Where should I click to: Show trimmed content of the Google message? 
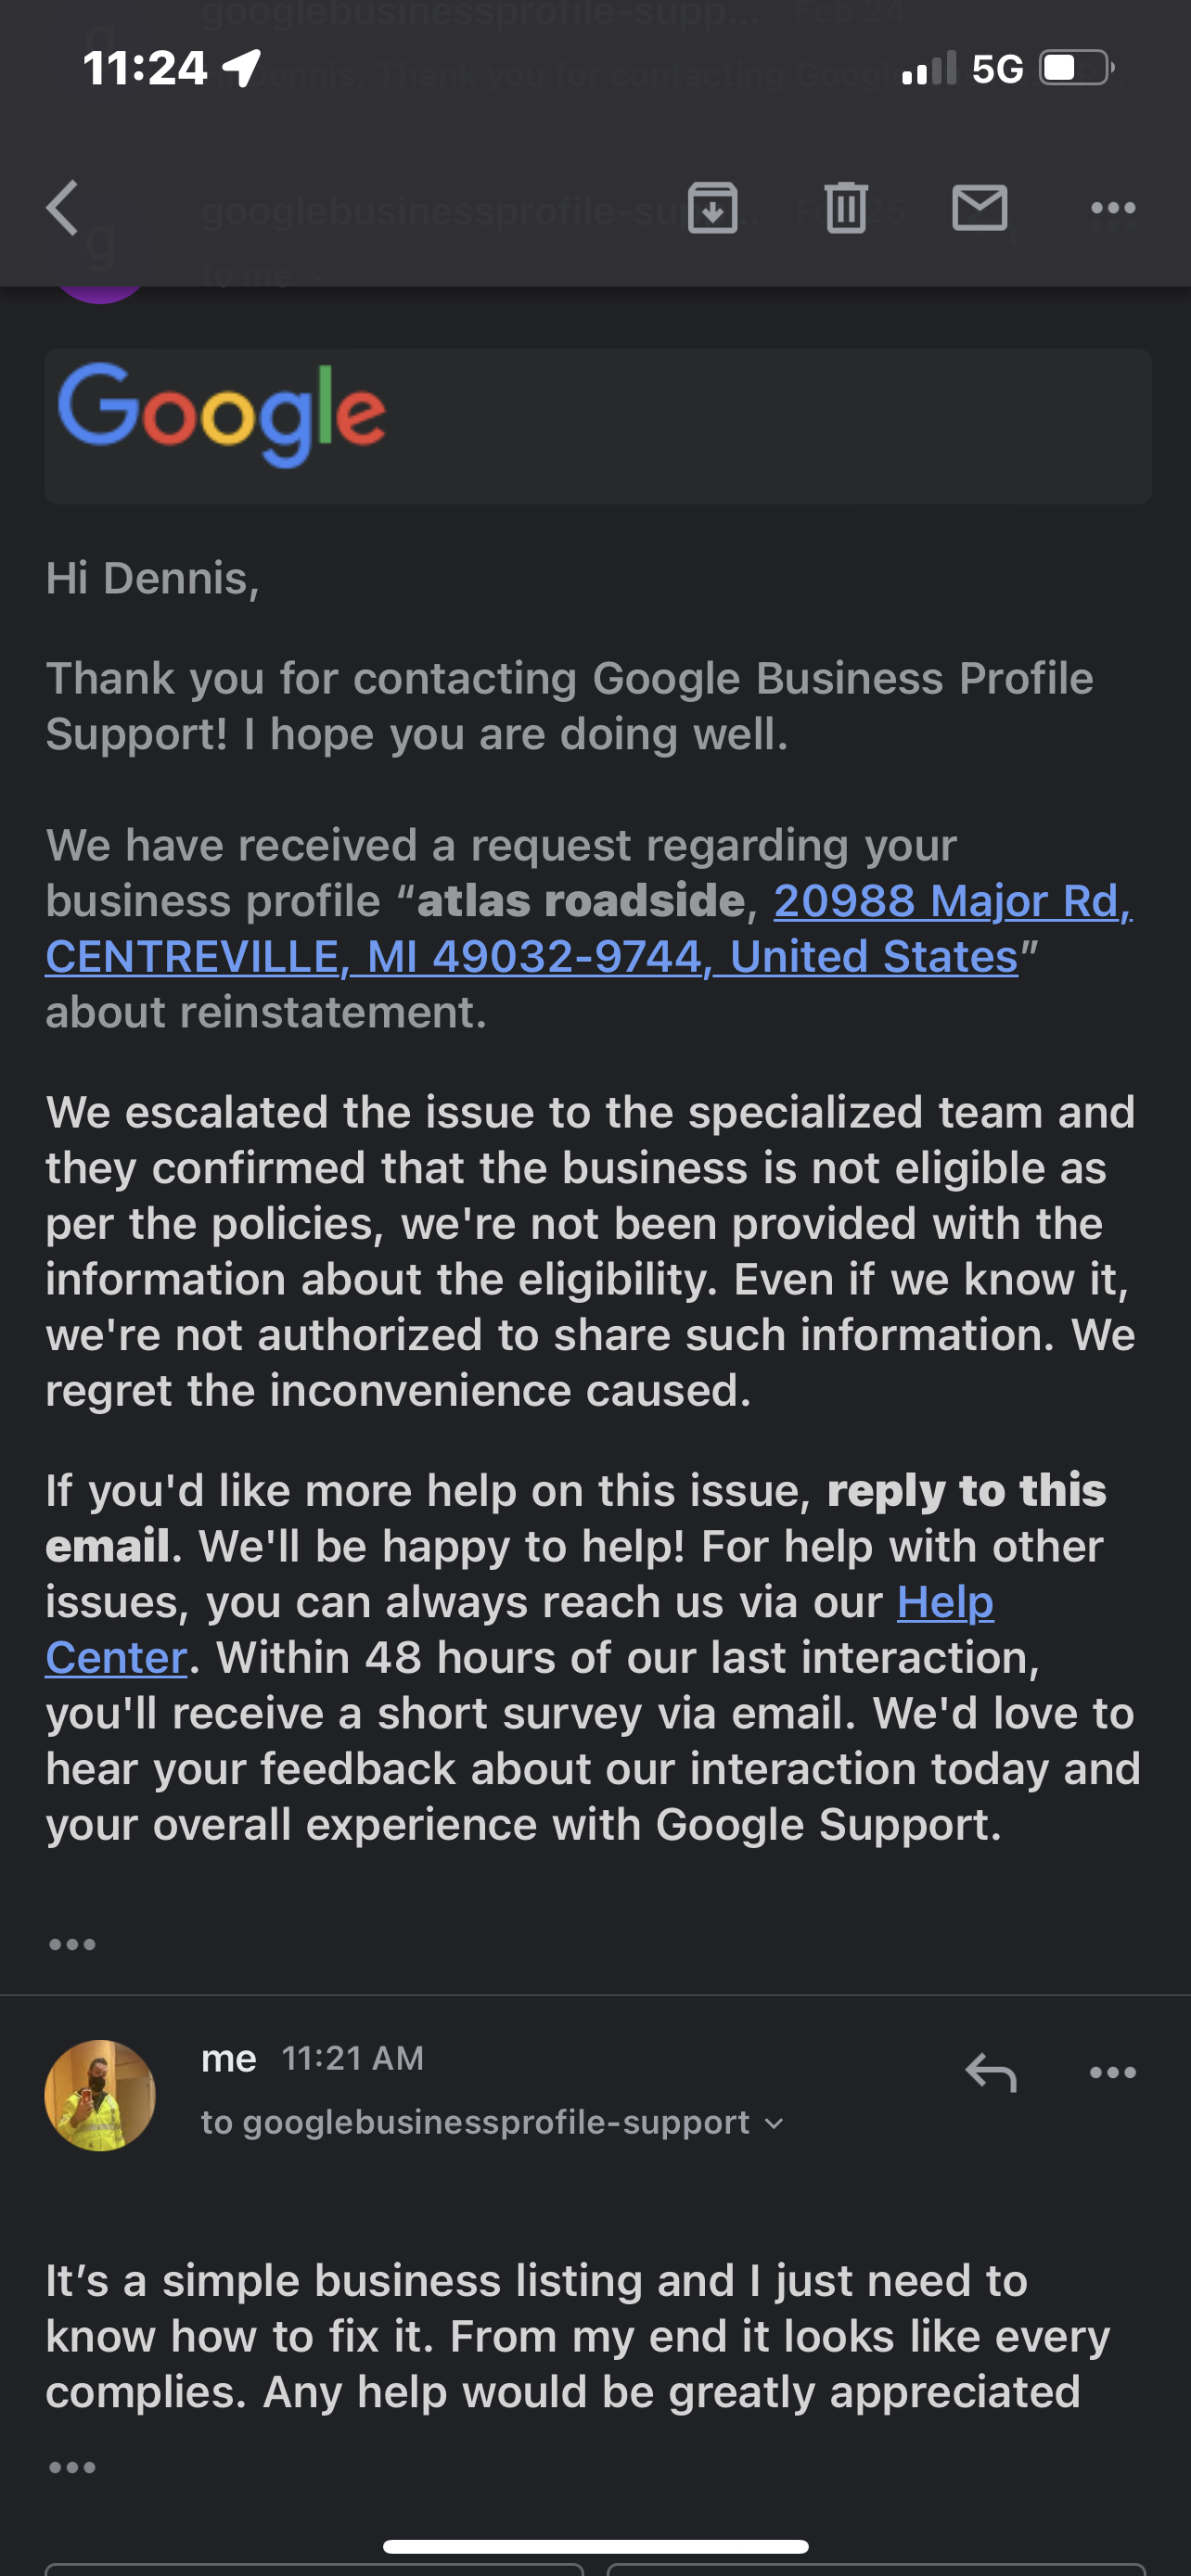point(73,1944)
